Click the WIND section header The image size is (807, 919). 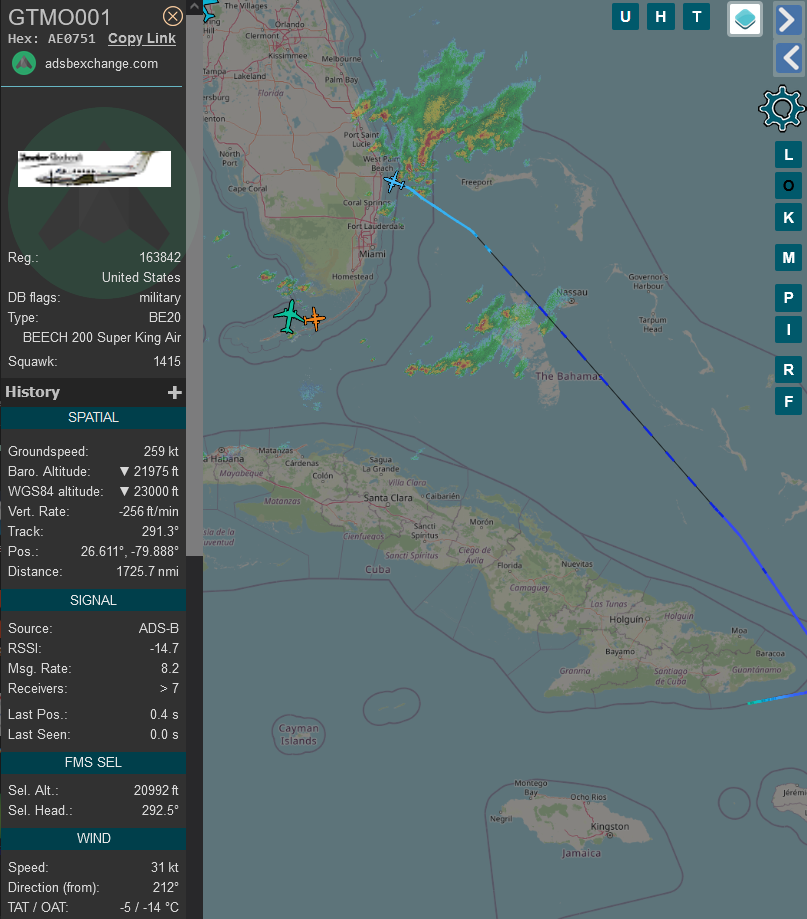point(93,838)
